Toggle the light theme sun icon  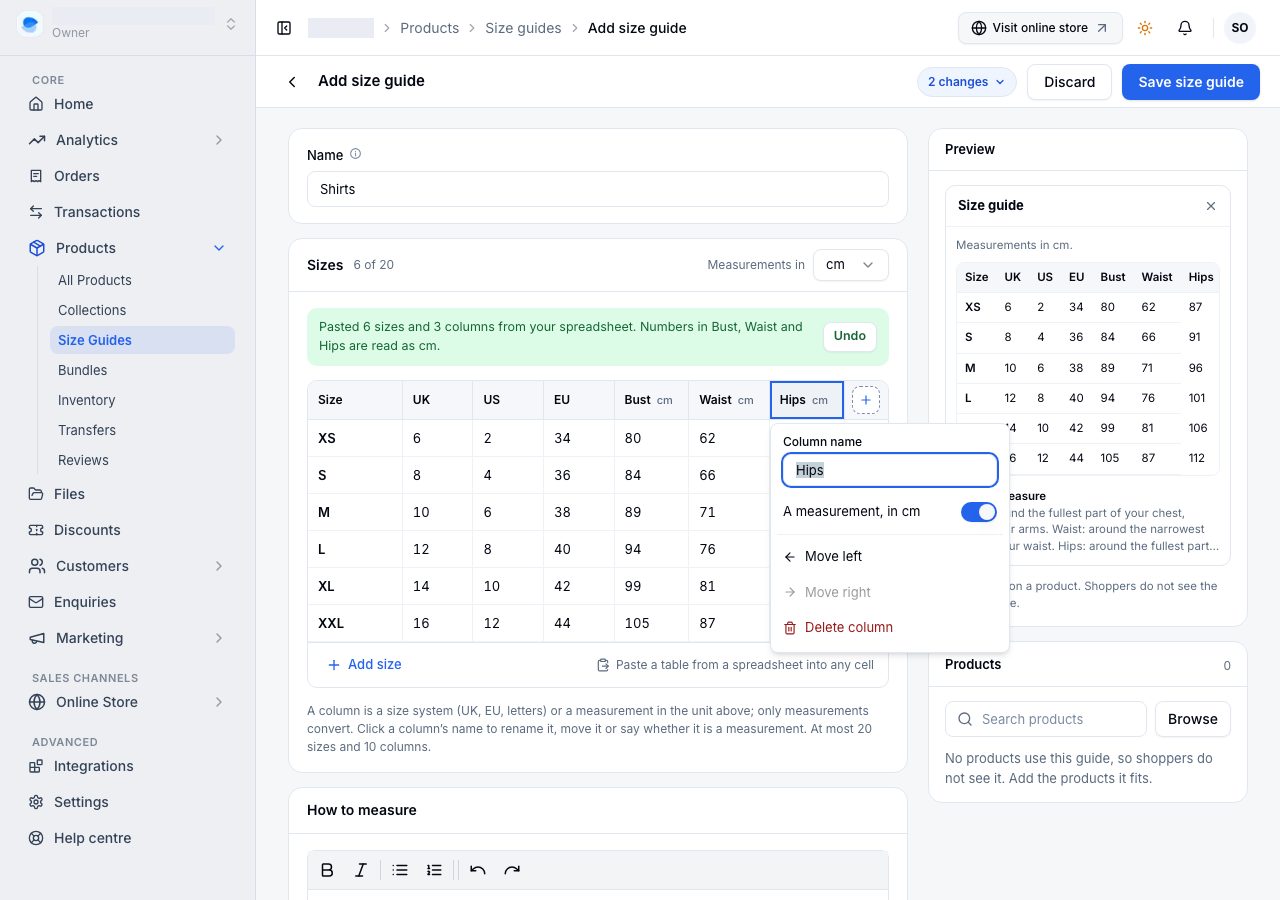(1145, 28)
